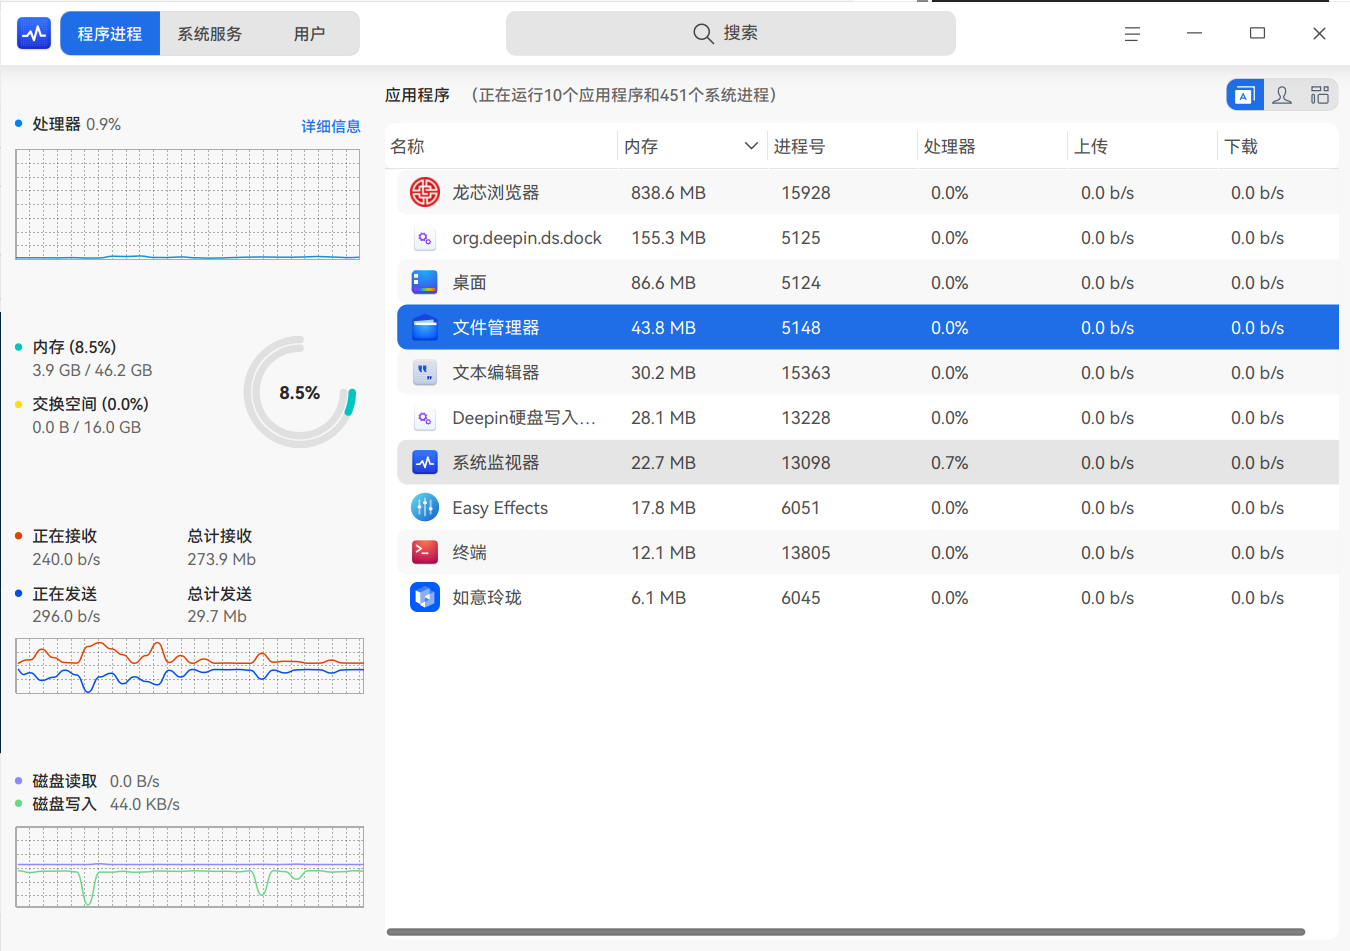1350x951 pixels.
Task: Click the memory usage ring indicator
Action: [300, 392]
